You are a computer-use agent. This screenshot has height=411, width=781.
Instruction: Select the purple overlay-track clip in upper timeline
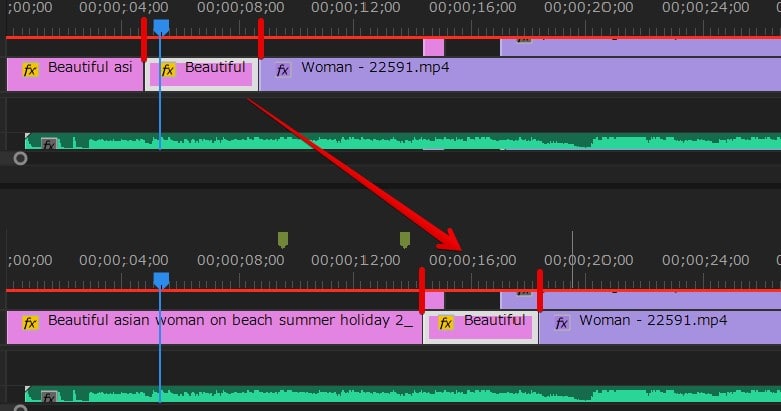click(x=640, y=48)
